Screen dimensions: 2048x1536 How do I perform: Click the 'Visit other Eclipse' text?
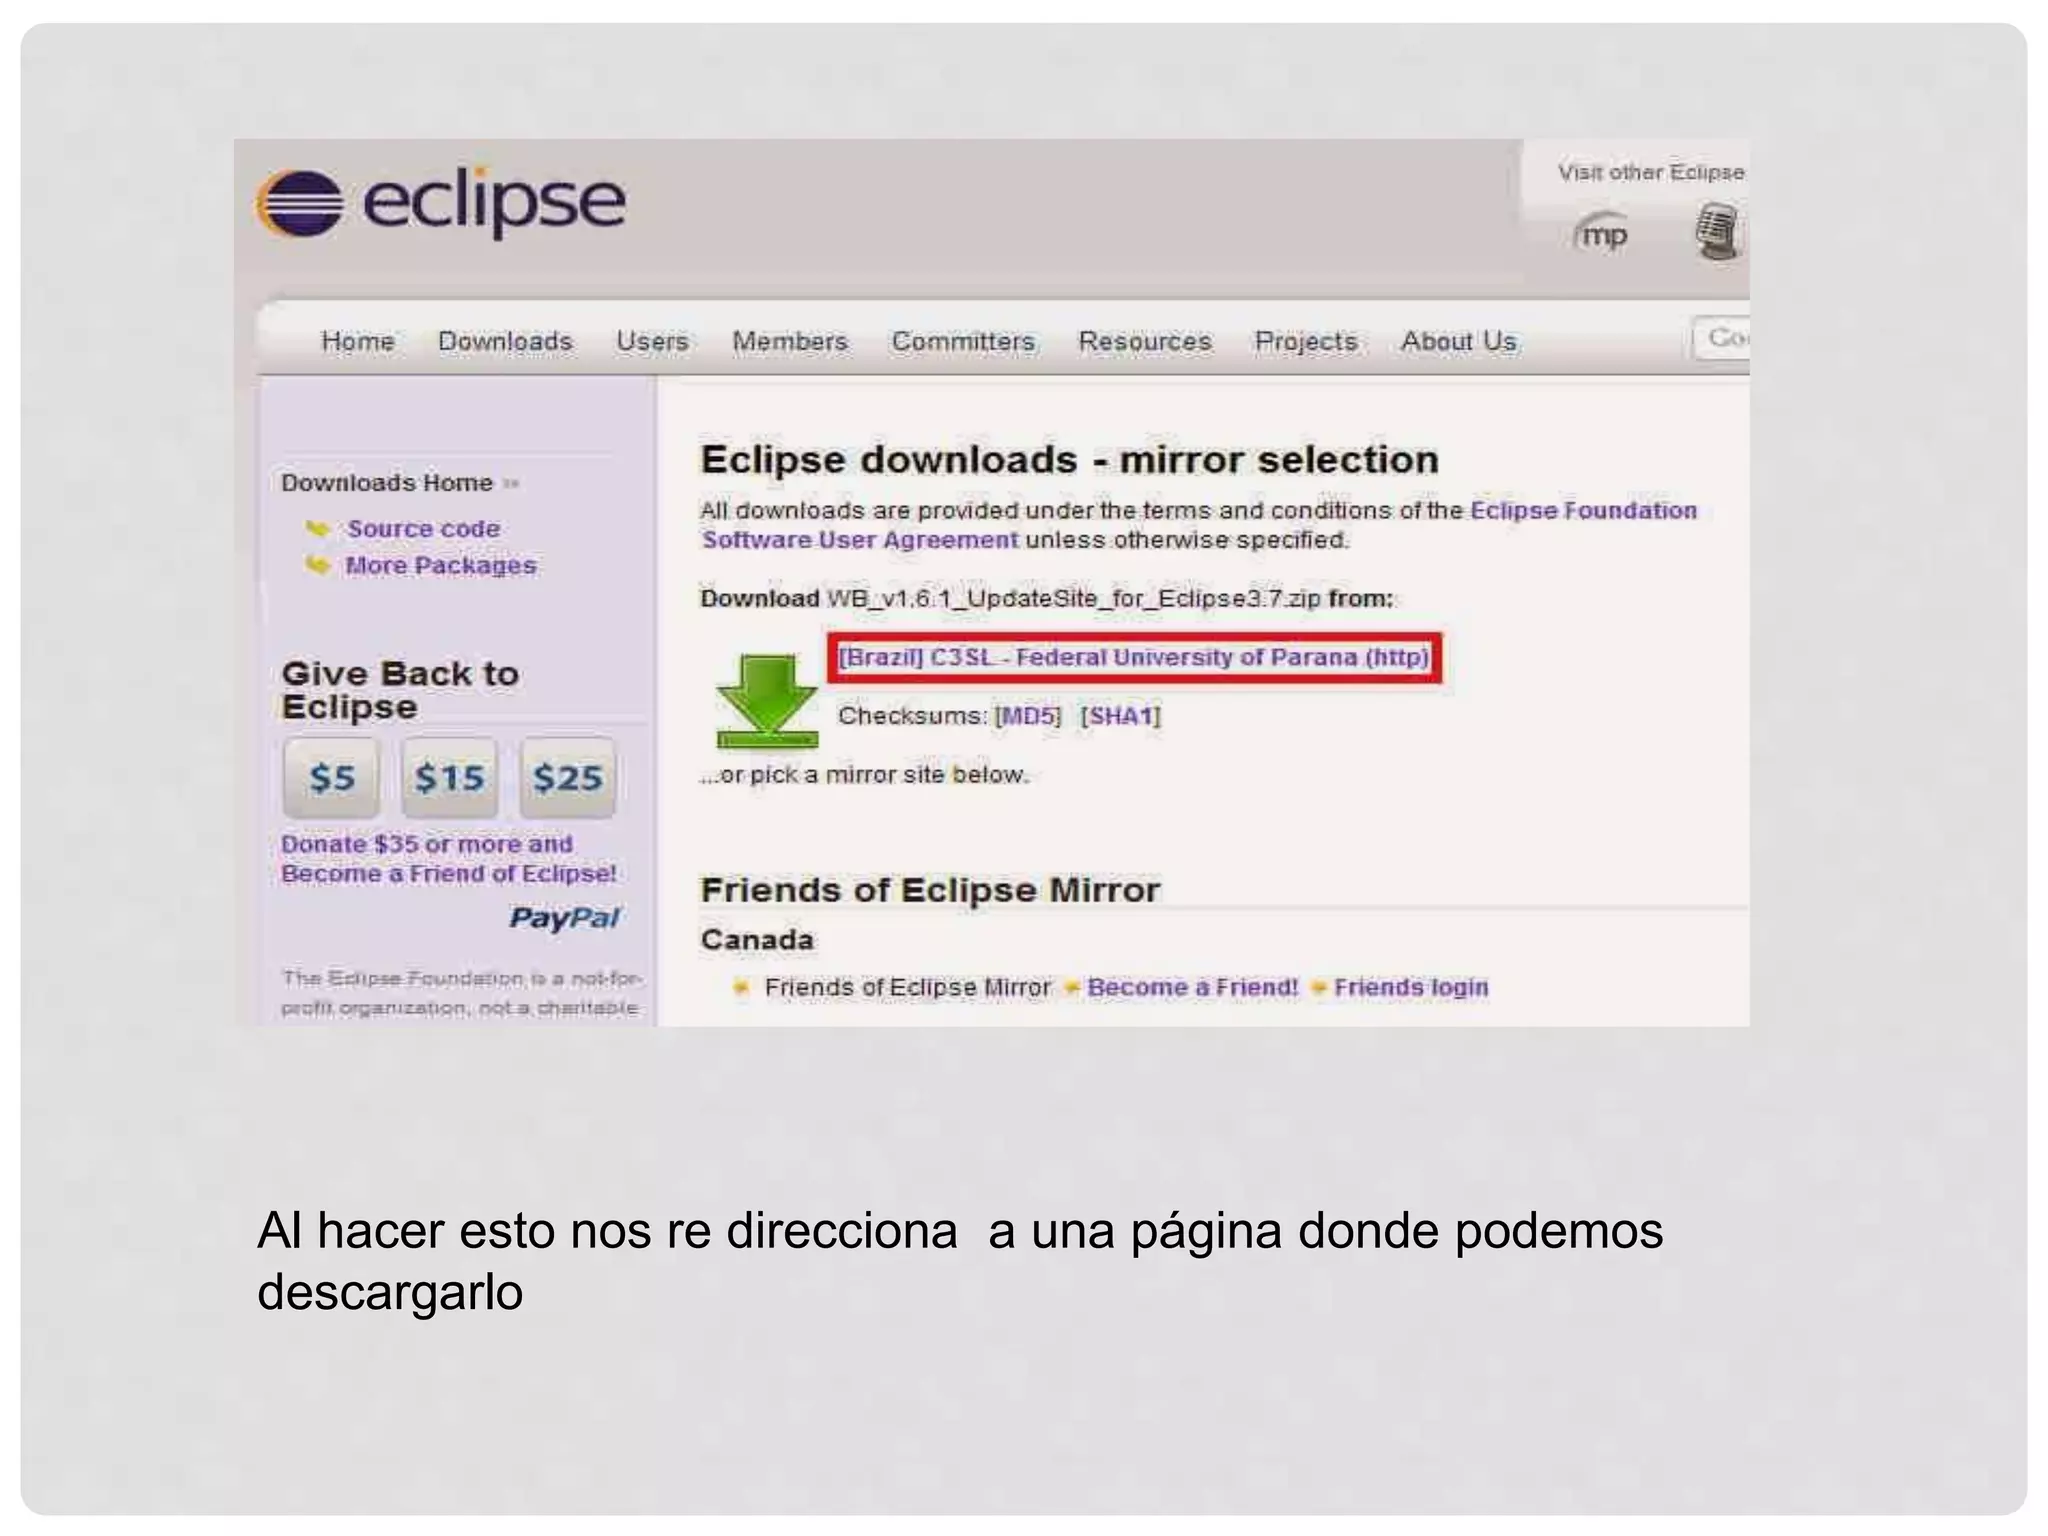point(1651,172)
